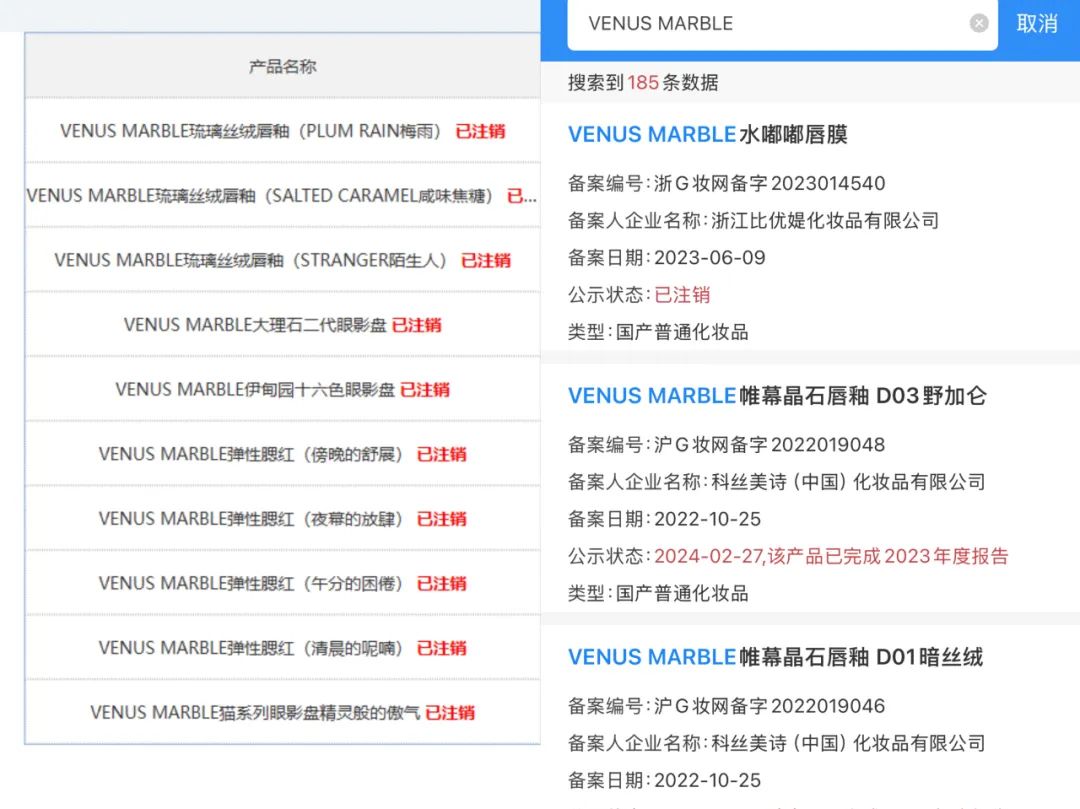Select the 猫系列眼影盘精灵般的傲气 row
This screenshot has height=809, width=1080.
click(255, 713)
